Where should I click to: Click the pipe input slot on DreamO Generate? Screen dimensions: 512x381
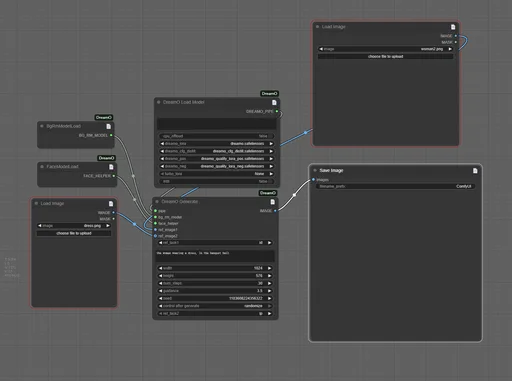tap(155, 211)
